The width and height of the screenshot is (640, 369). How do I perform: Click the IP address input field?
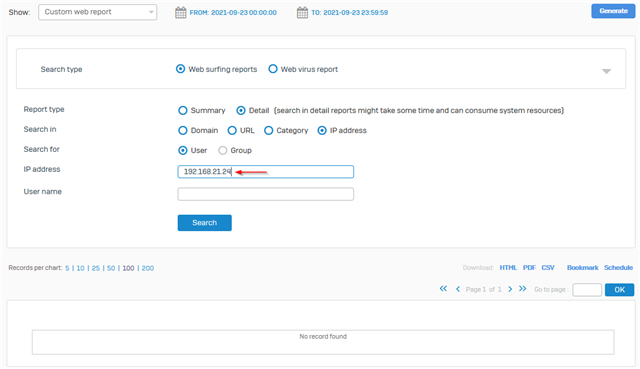(266, 172)
